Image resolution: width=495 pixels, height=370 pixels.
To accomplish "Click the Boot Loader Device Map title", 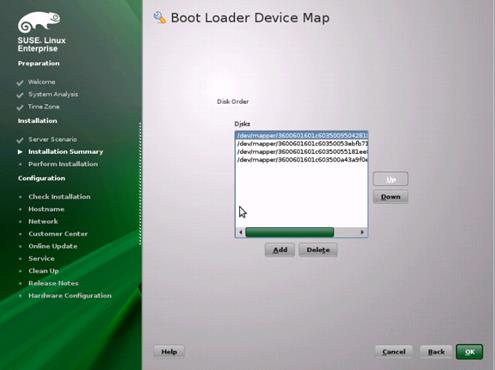I will point(250,18).
